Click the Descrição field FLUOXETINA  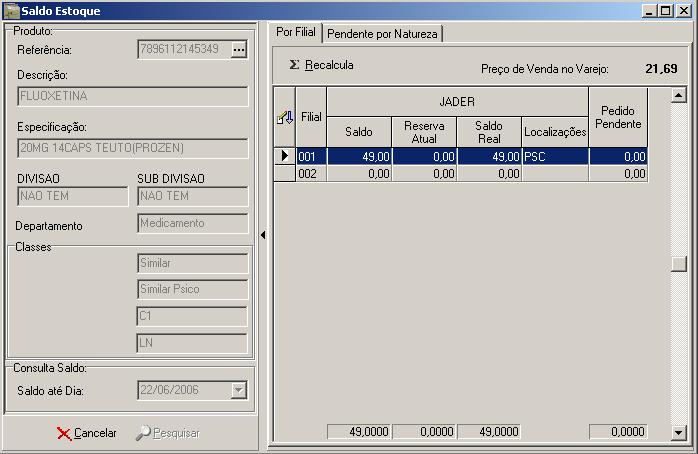133,96
